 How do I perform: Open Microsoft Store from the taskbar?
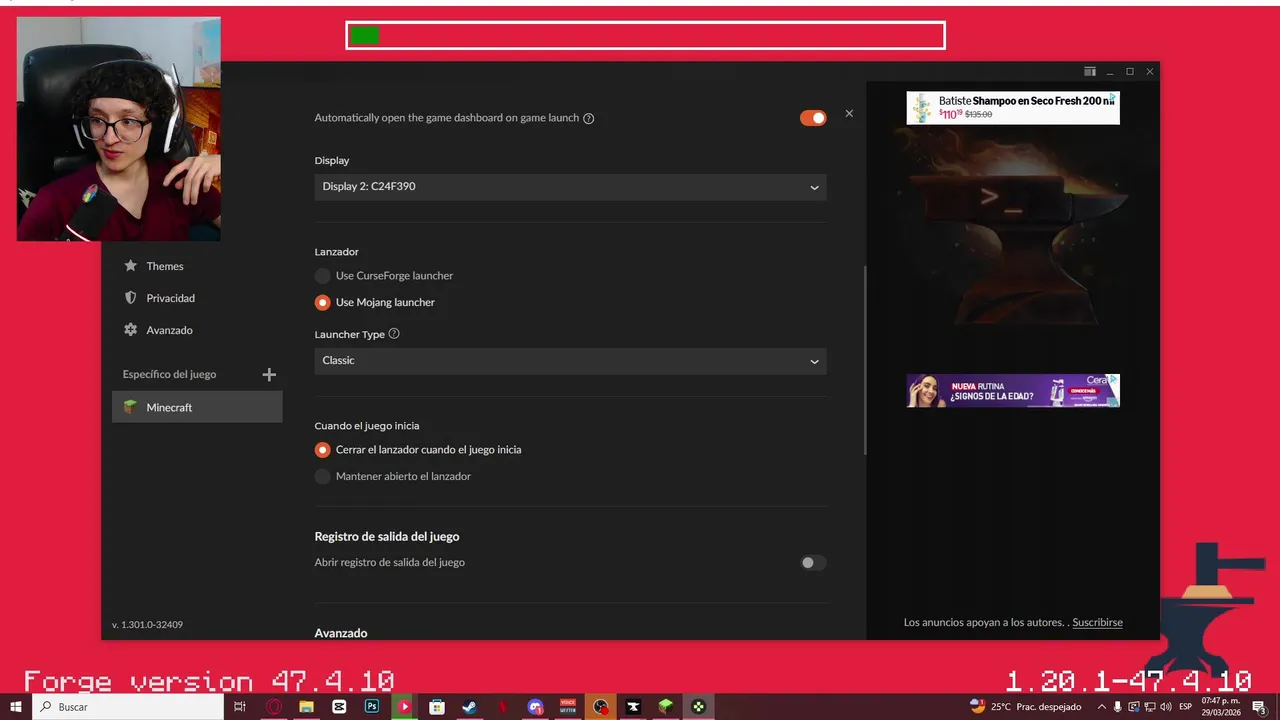(x=437, y=707)
